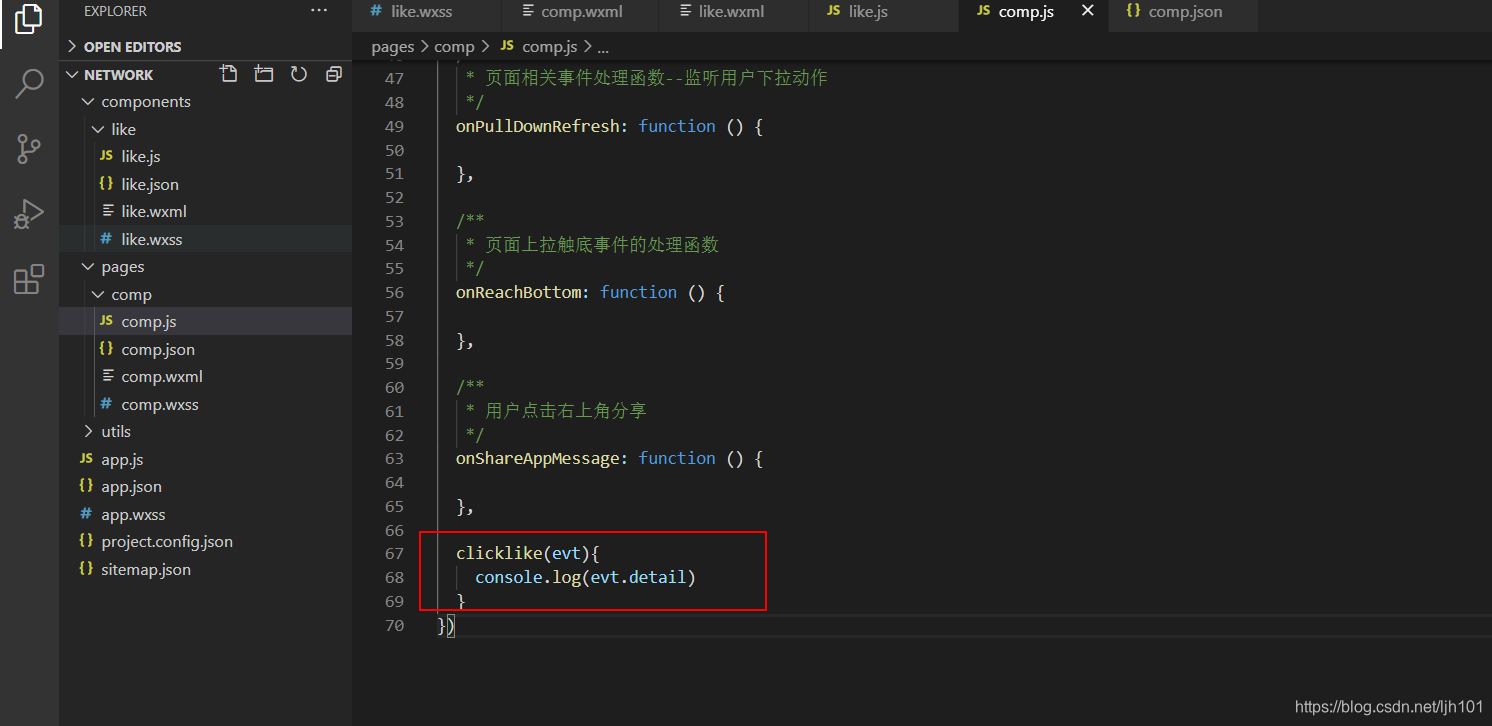Viewport: 1492px width, 726px height.
Task: Place cursor on onShareAppMessage
Action: pos(538,458)
